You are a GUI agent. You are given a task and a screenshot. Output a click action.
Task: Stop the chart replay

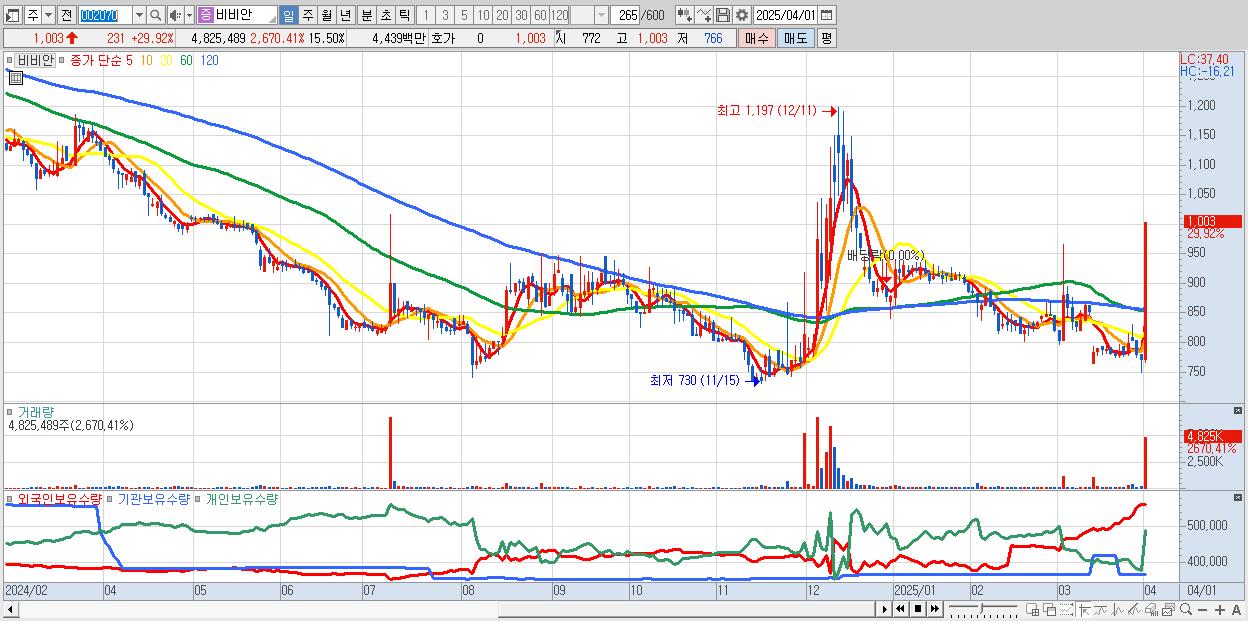918,609
